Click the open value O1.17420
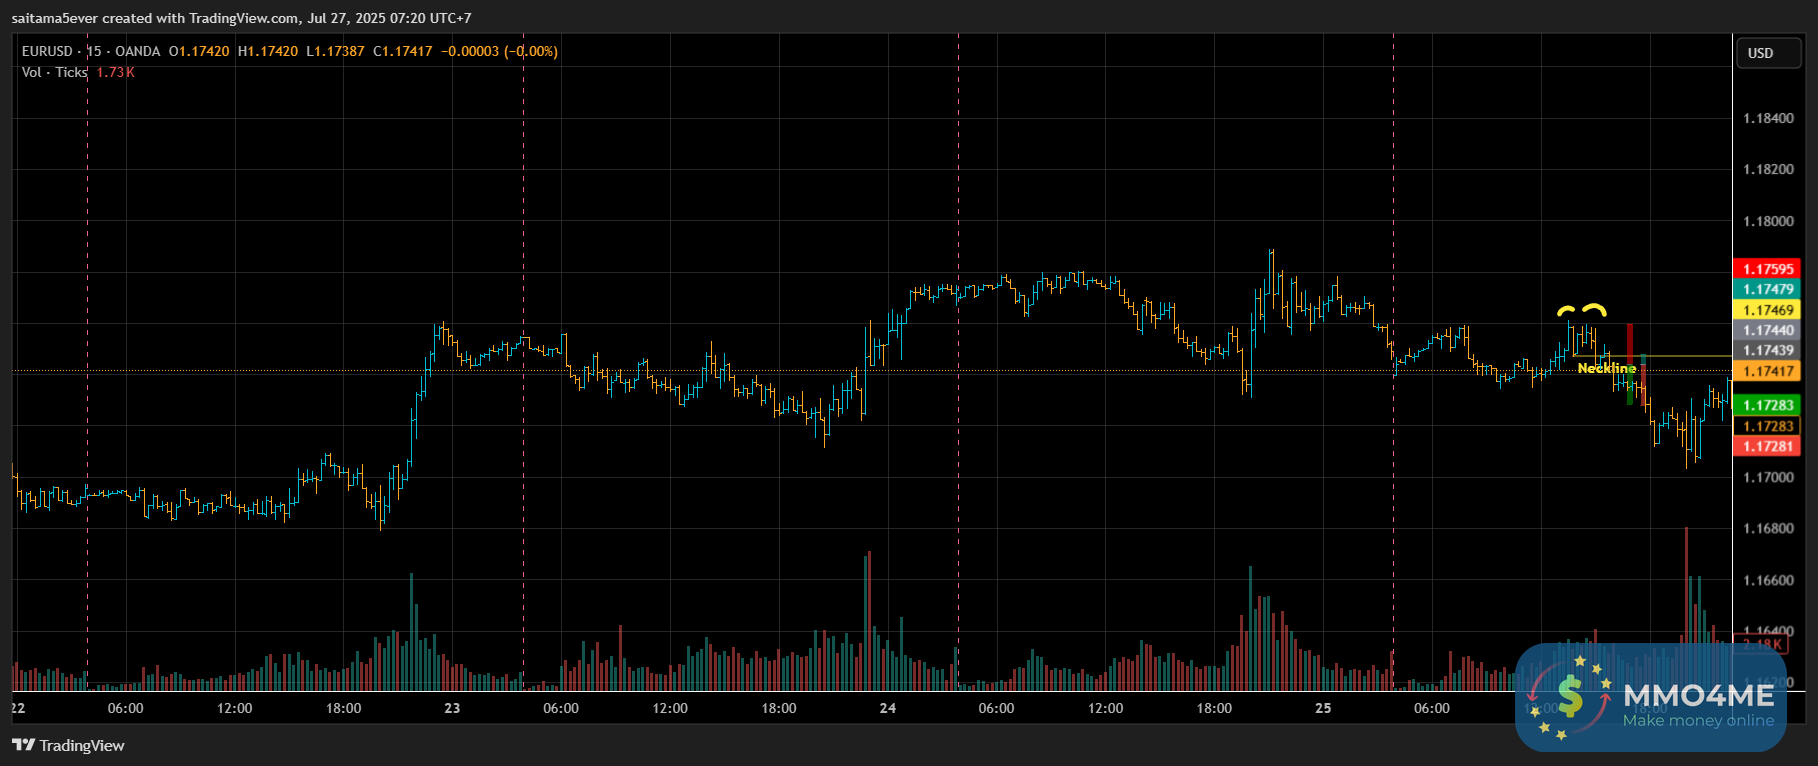This screenshot has height=766, width=1818. [199, 51]
